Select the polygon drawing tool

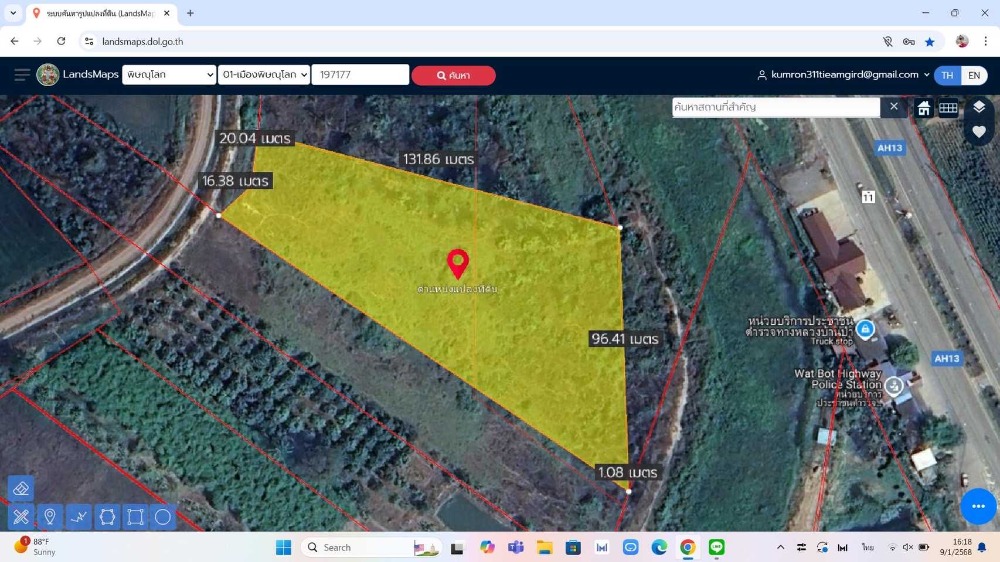[108, 517]
